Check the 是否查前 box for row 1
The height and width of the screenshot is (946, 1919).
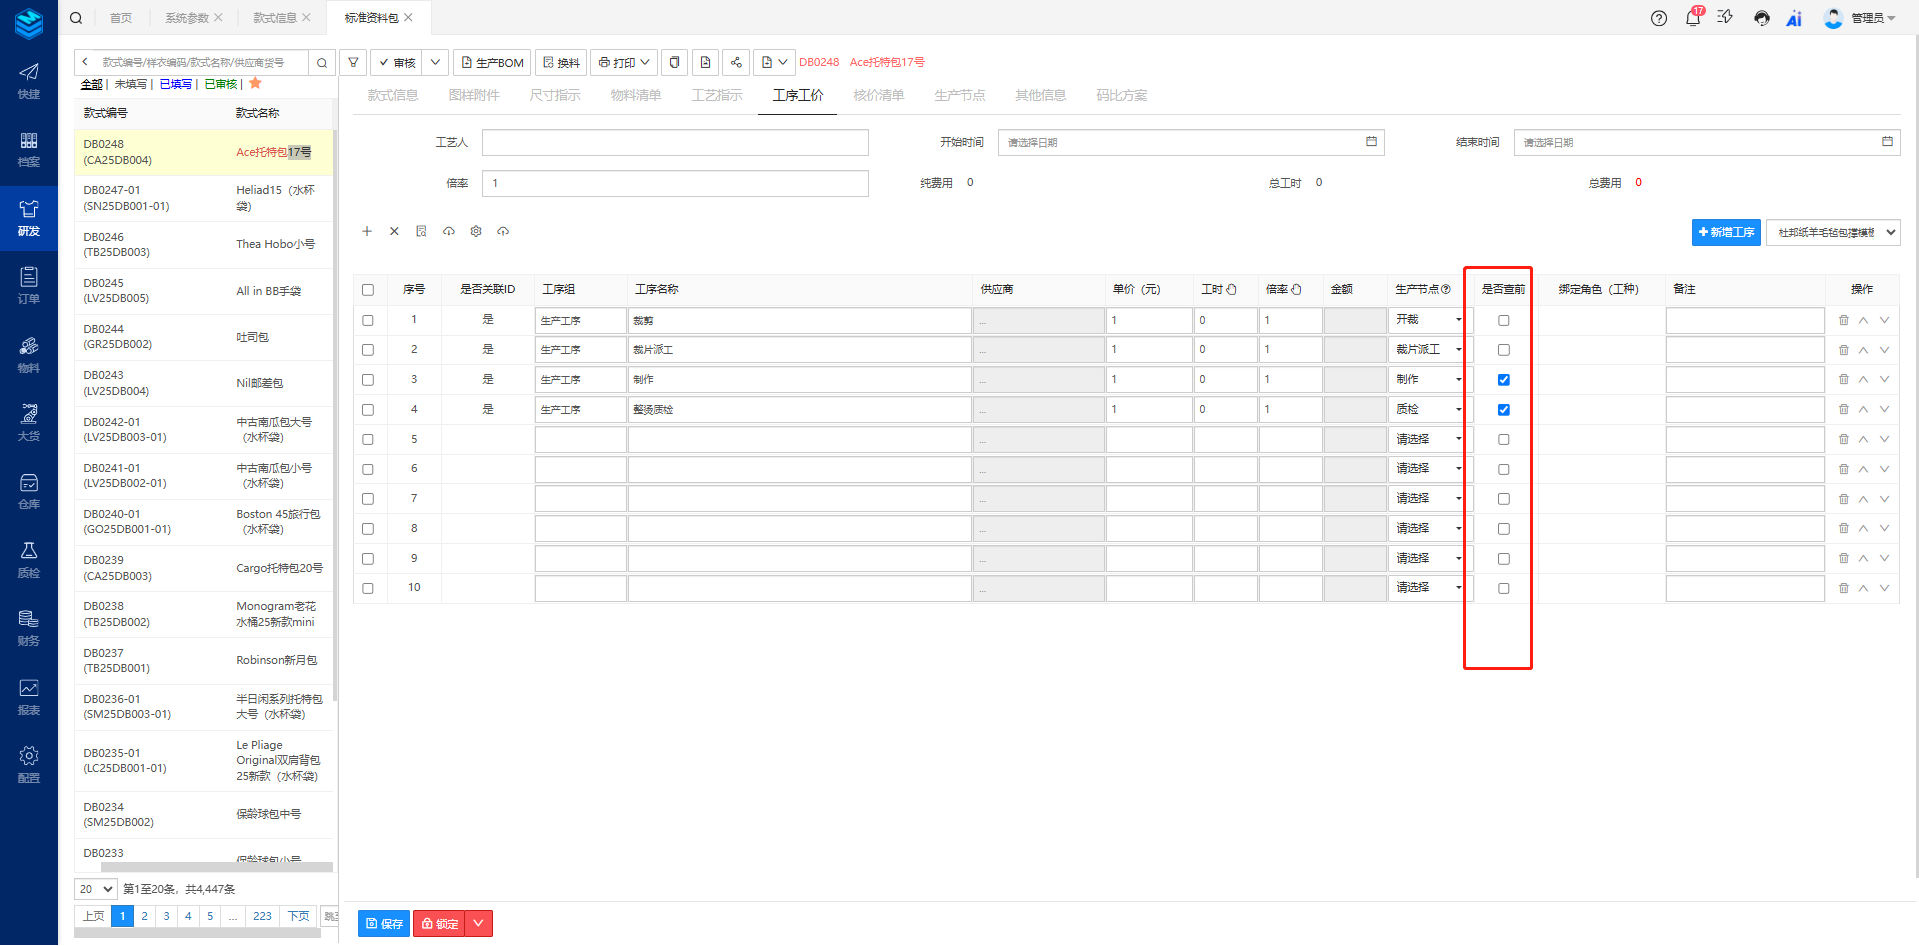pyautogui.click(x=1503, y=321)
